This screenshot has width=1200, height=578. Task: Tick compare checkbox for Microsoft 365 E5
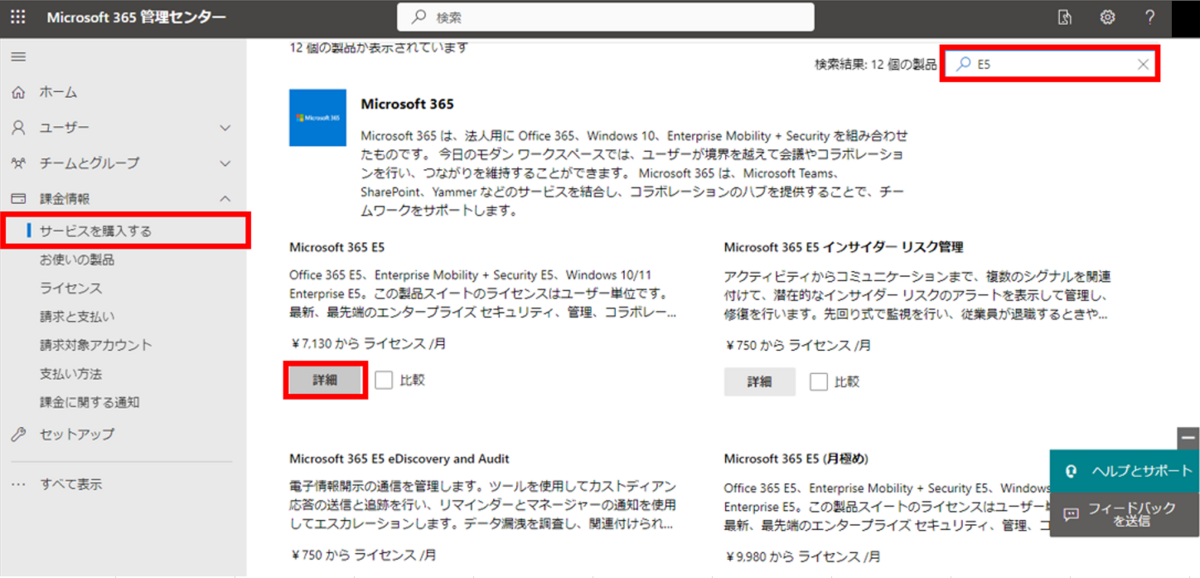tap(384, 381)
